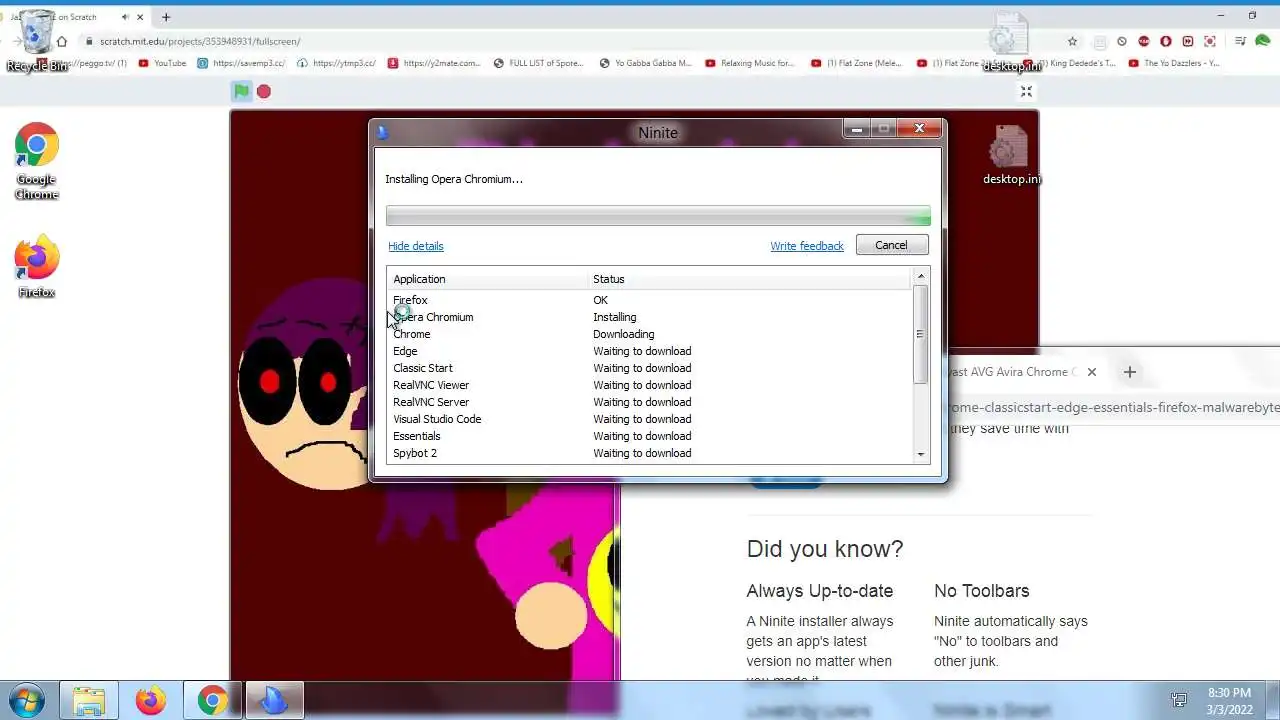1280x720 pixels.
Task: Click the Installing status text
Action: pos(614,317)
